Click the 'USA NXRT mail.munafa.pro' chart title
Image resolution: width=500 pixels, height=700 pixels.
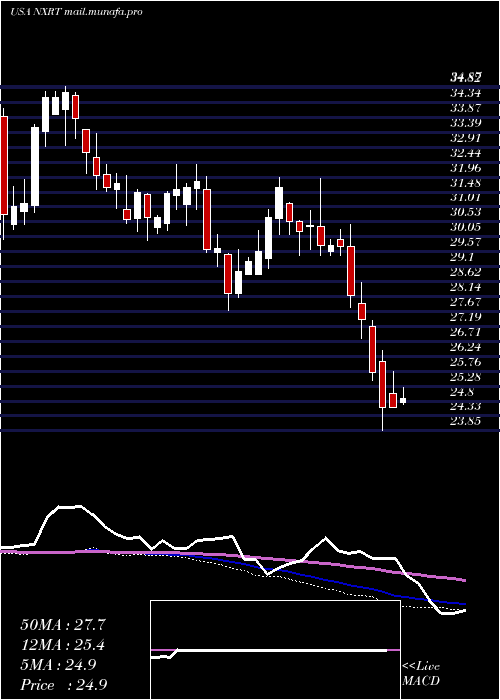tap(76, 12)
